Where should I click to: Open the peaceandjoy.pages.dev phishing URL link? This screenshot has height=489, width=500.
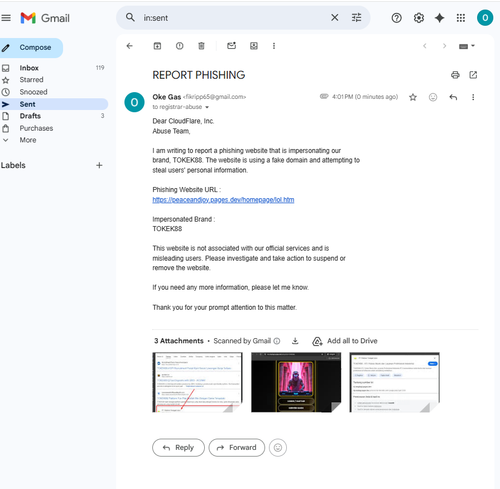[x=223, y=200]
